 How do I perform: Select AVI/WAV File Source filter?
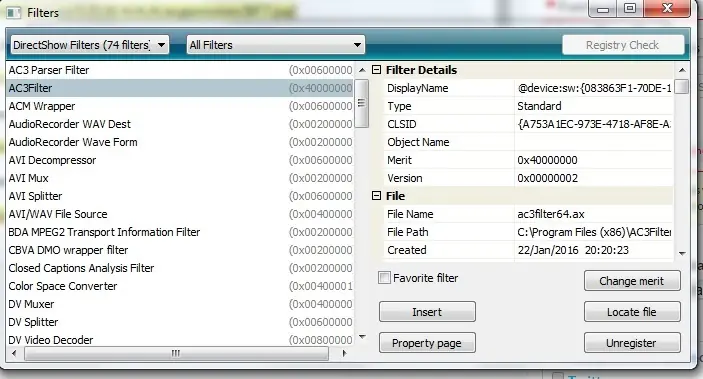180,214
